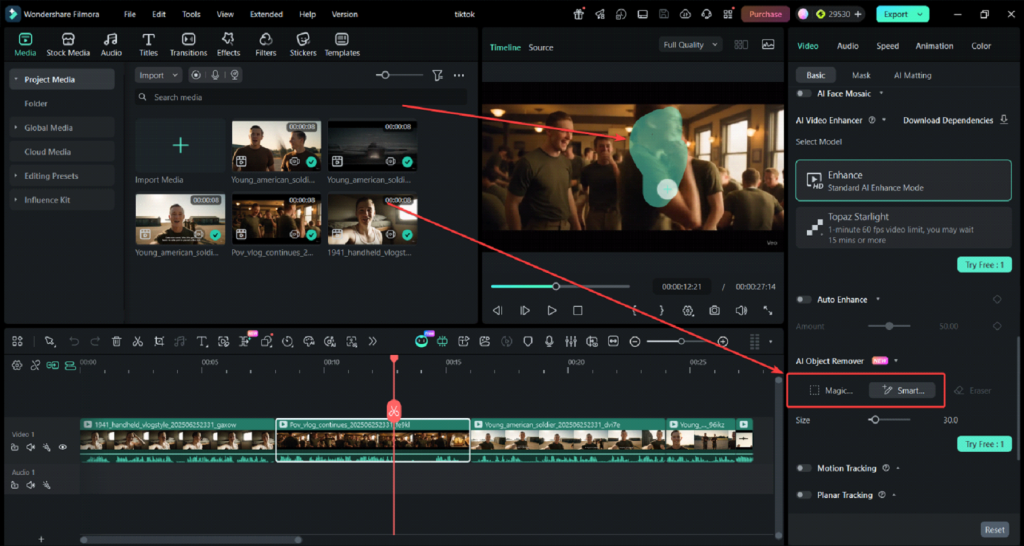The image size is (1024, 546).
Task: Open the Effects panel
Action: (x=228, y=45)
